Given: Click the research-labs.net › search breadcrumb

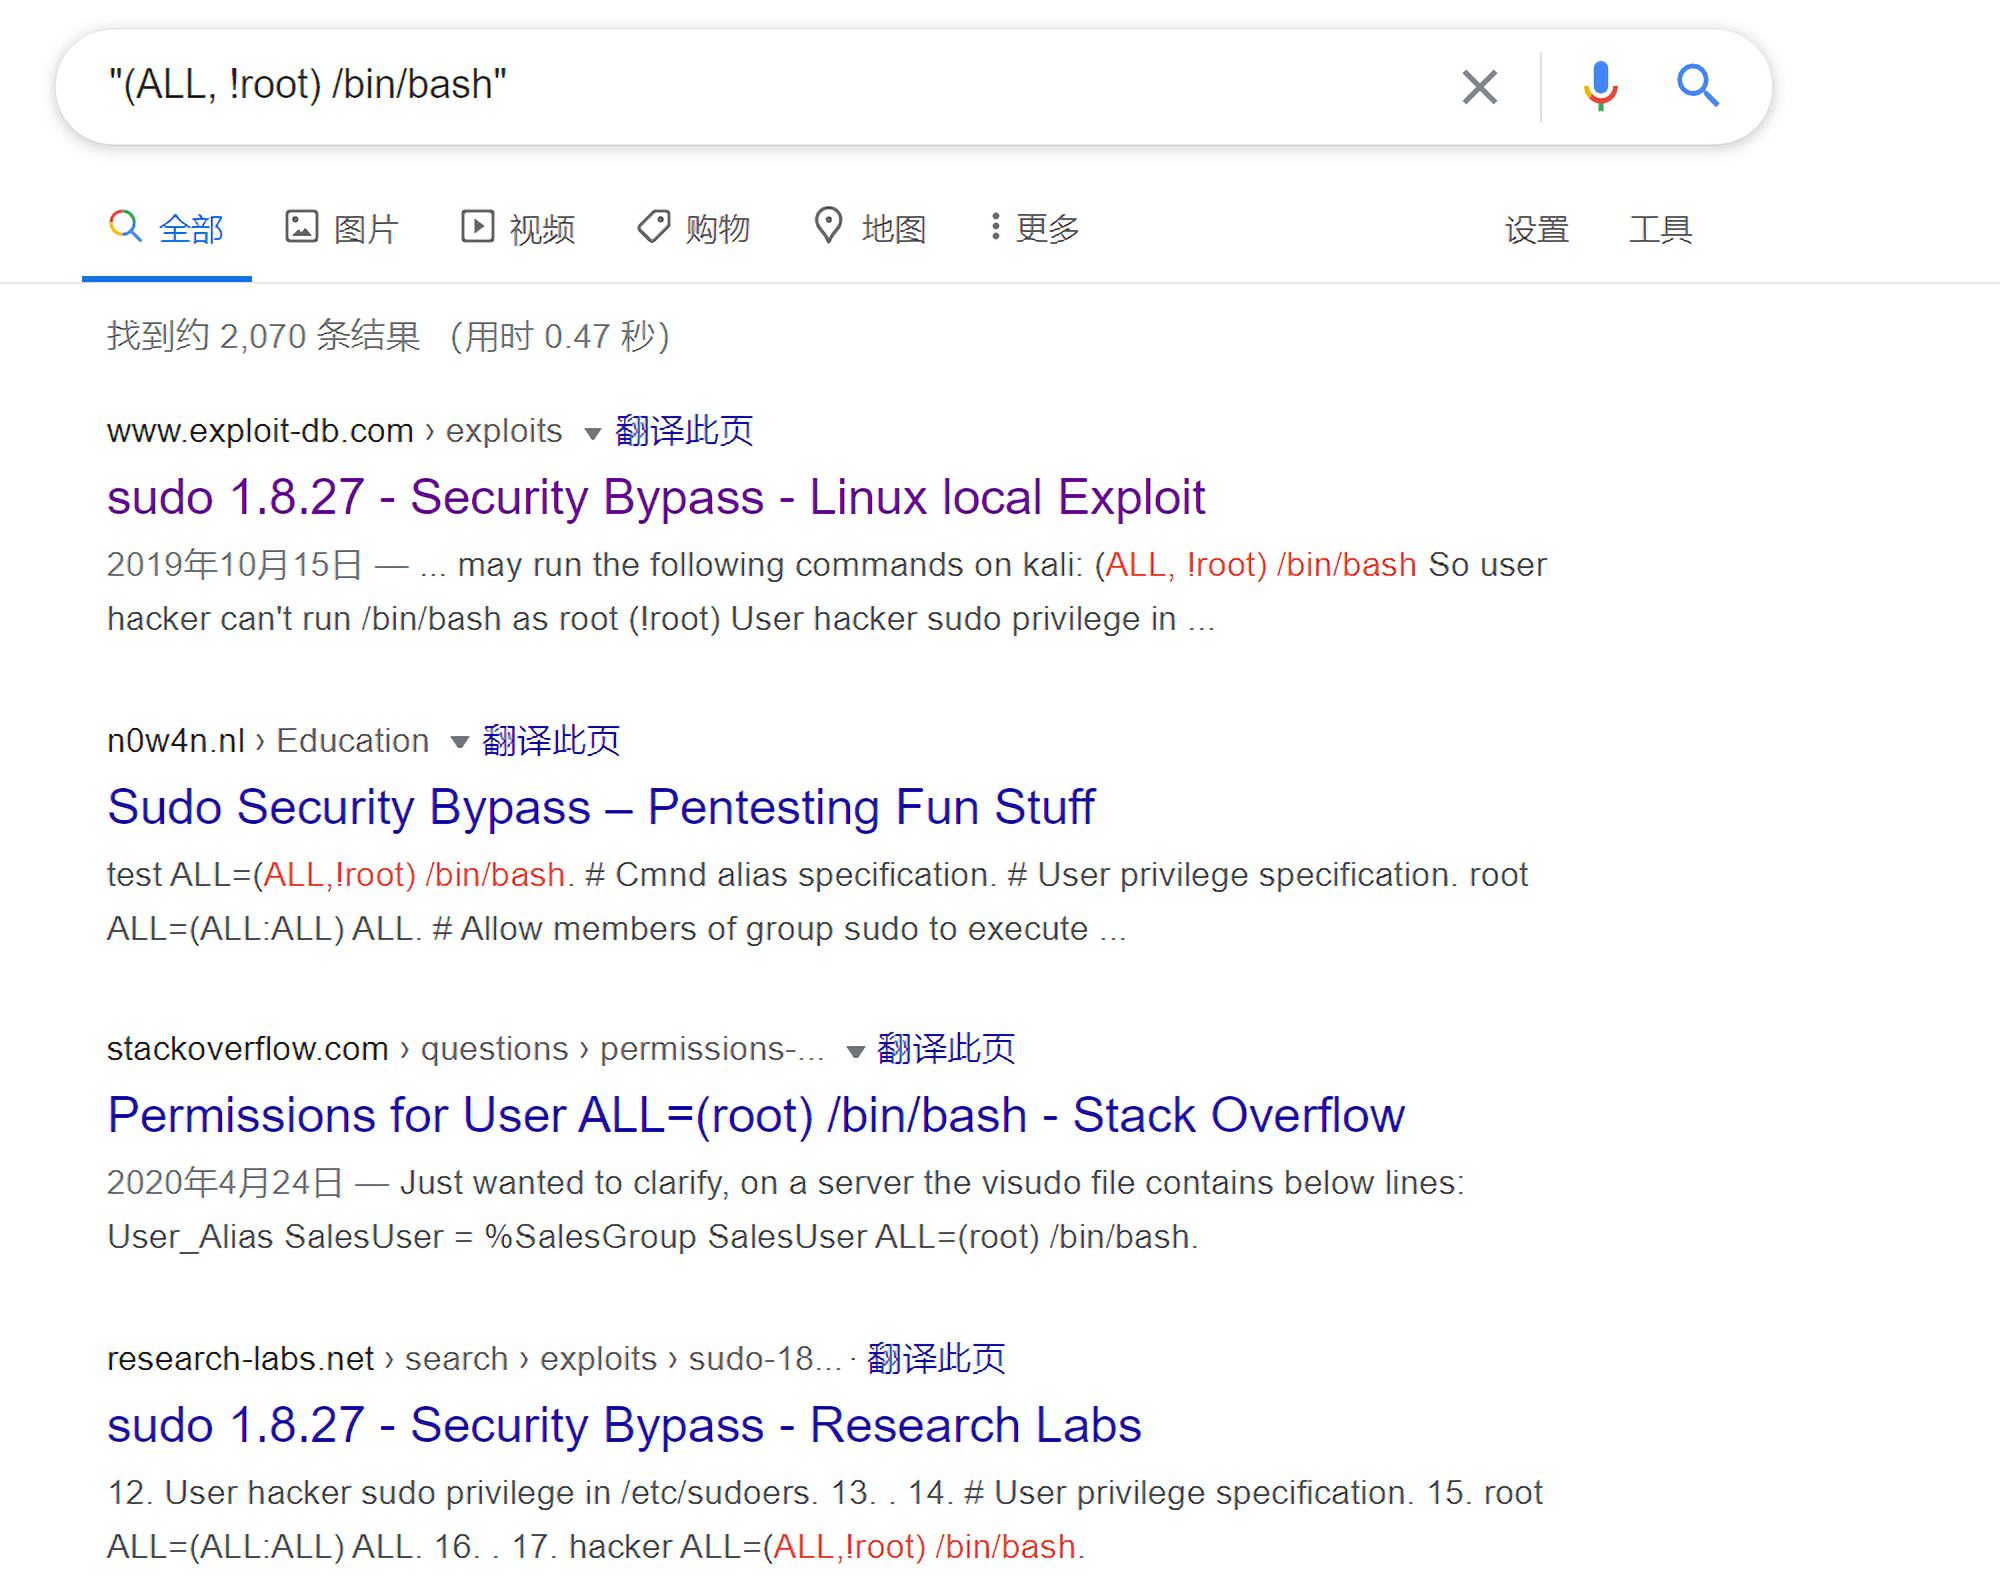Looking at the screenshot, I should [474, 1359].
